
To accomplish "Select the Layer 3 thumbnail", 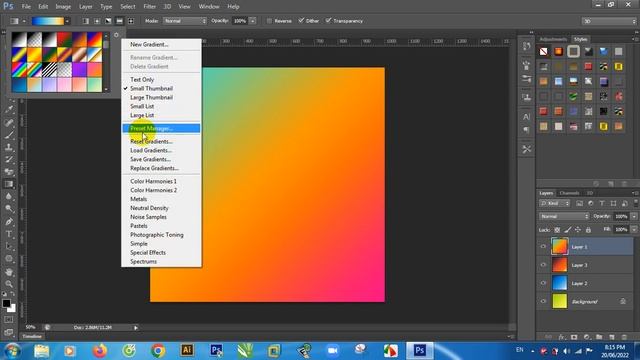I will 560,265.
